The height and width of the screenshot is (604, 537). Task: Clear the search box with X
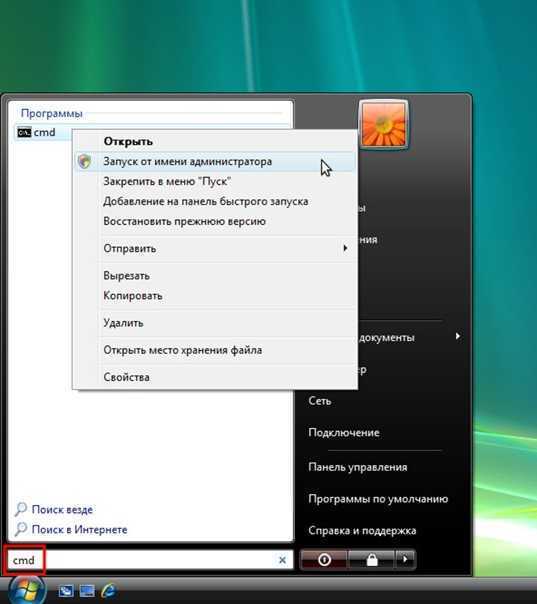pyautogui.click(x=282, y=560)
